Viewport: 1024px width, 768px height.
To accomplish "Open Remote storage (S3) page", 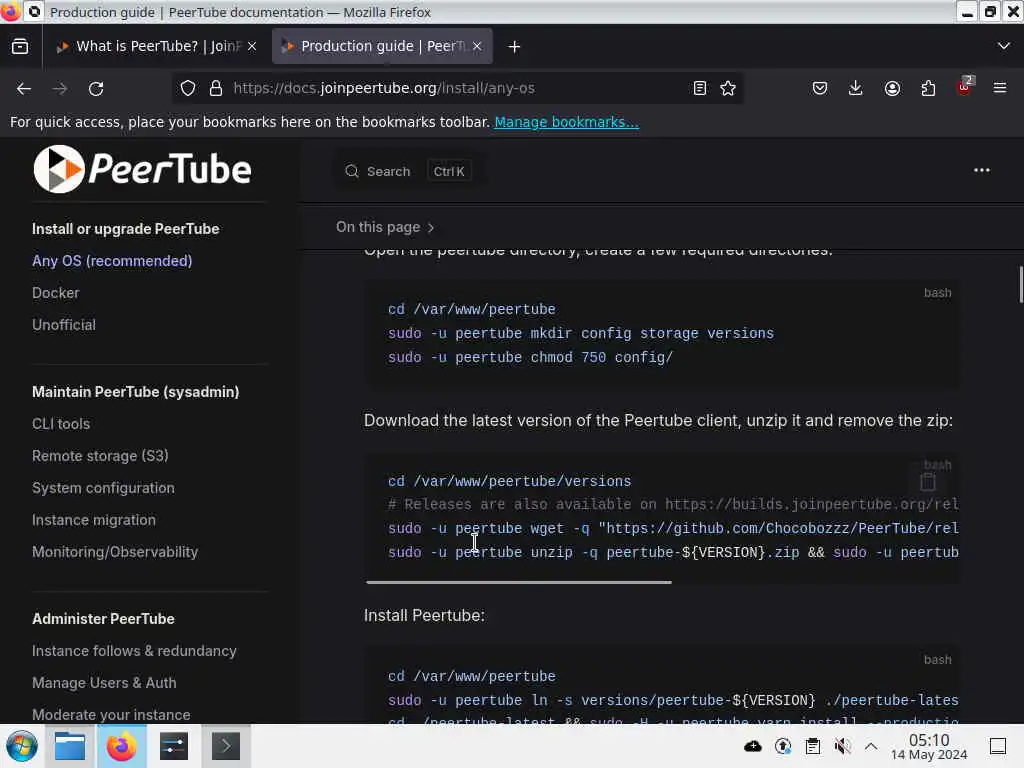I will [100, 456].
